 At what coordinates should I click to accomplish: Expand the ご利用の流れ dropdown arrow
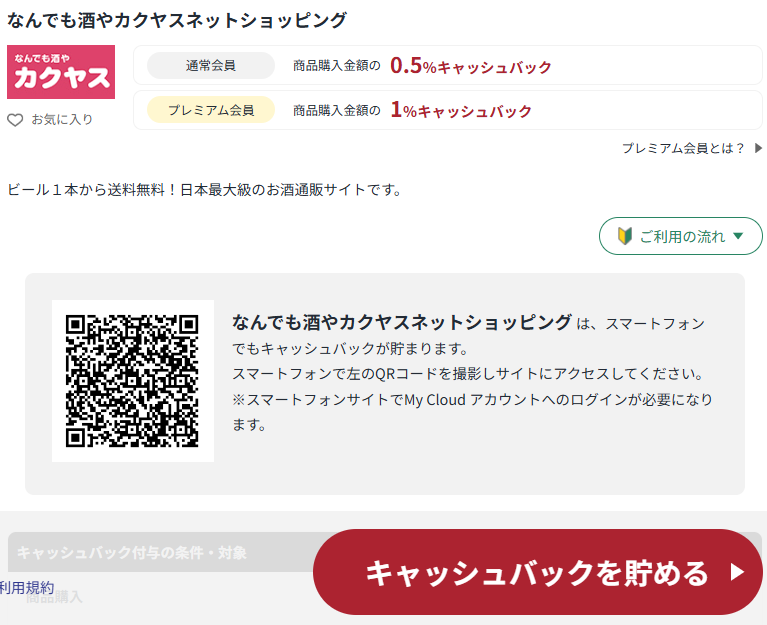pyautogui.click(x=739, y=237)
